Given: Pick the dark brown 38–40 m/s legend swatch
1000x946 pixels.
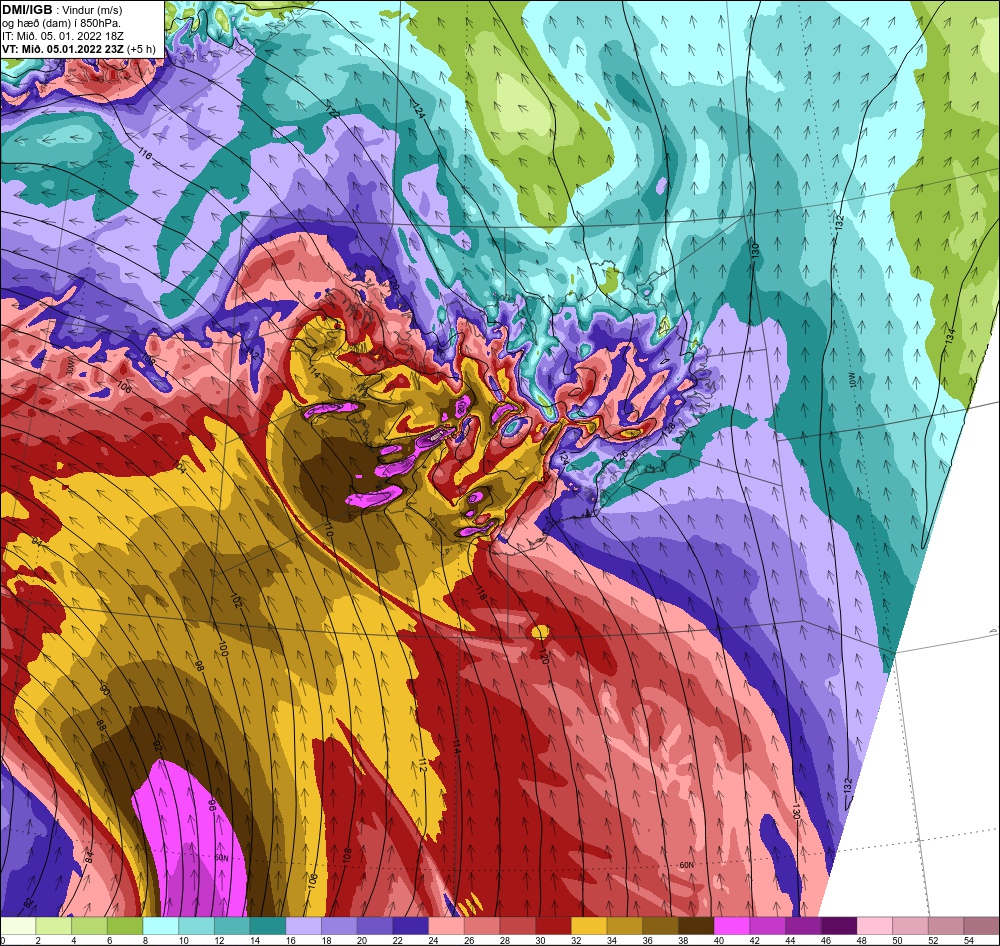Looking at the screenshot, I should click(696, 926).
